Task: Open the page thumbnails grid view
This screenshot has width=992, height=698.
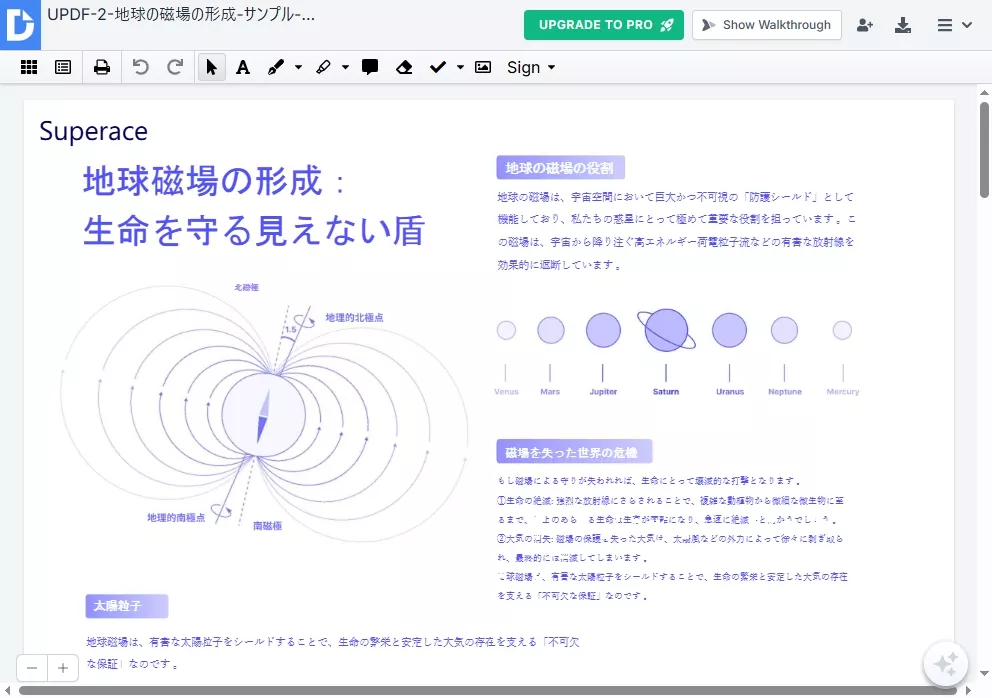Action: (x=29, y=67)
